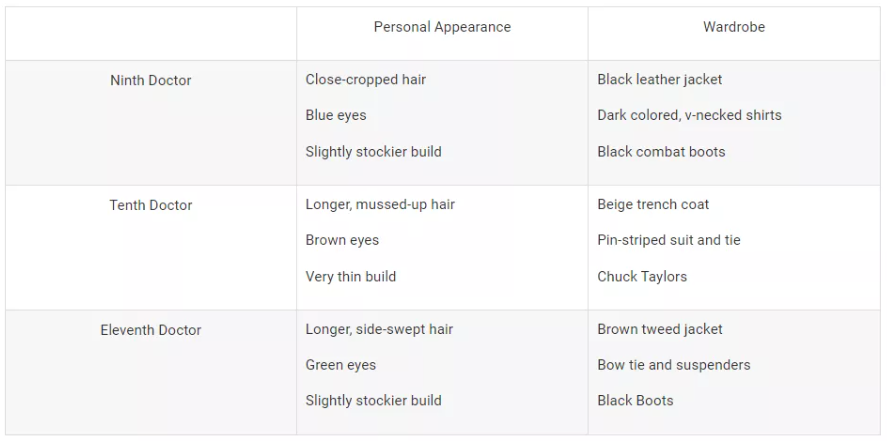Click Black leather jacket text
887x443 pixels.
click(659, 79)
